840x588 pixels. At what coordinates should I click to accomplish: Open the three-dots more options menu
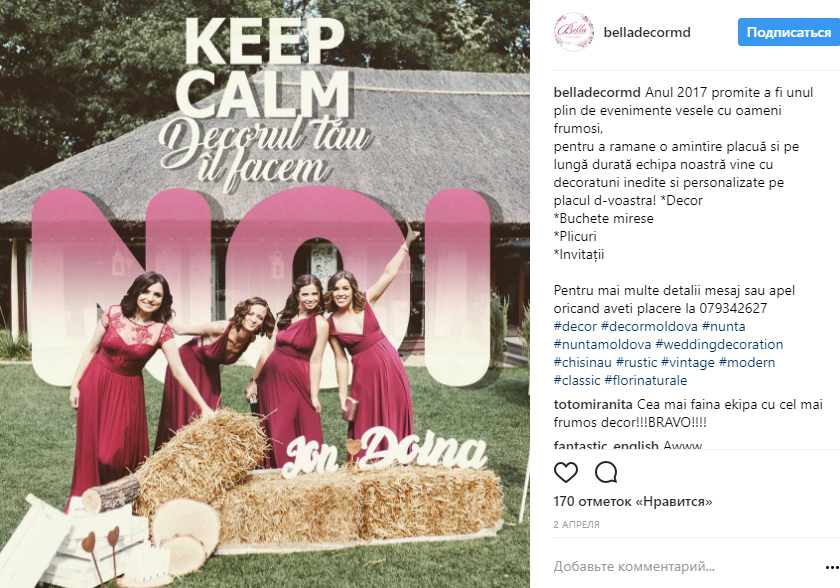[x=832, y=567]
